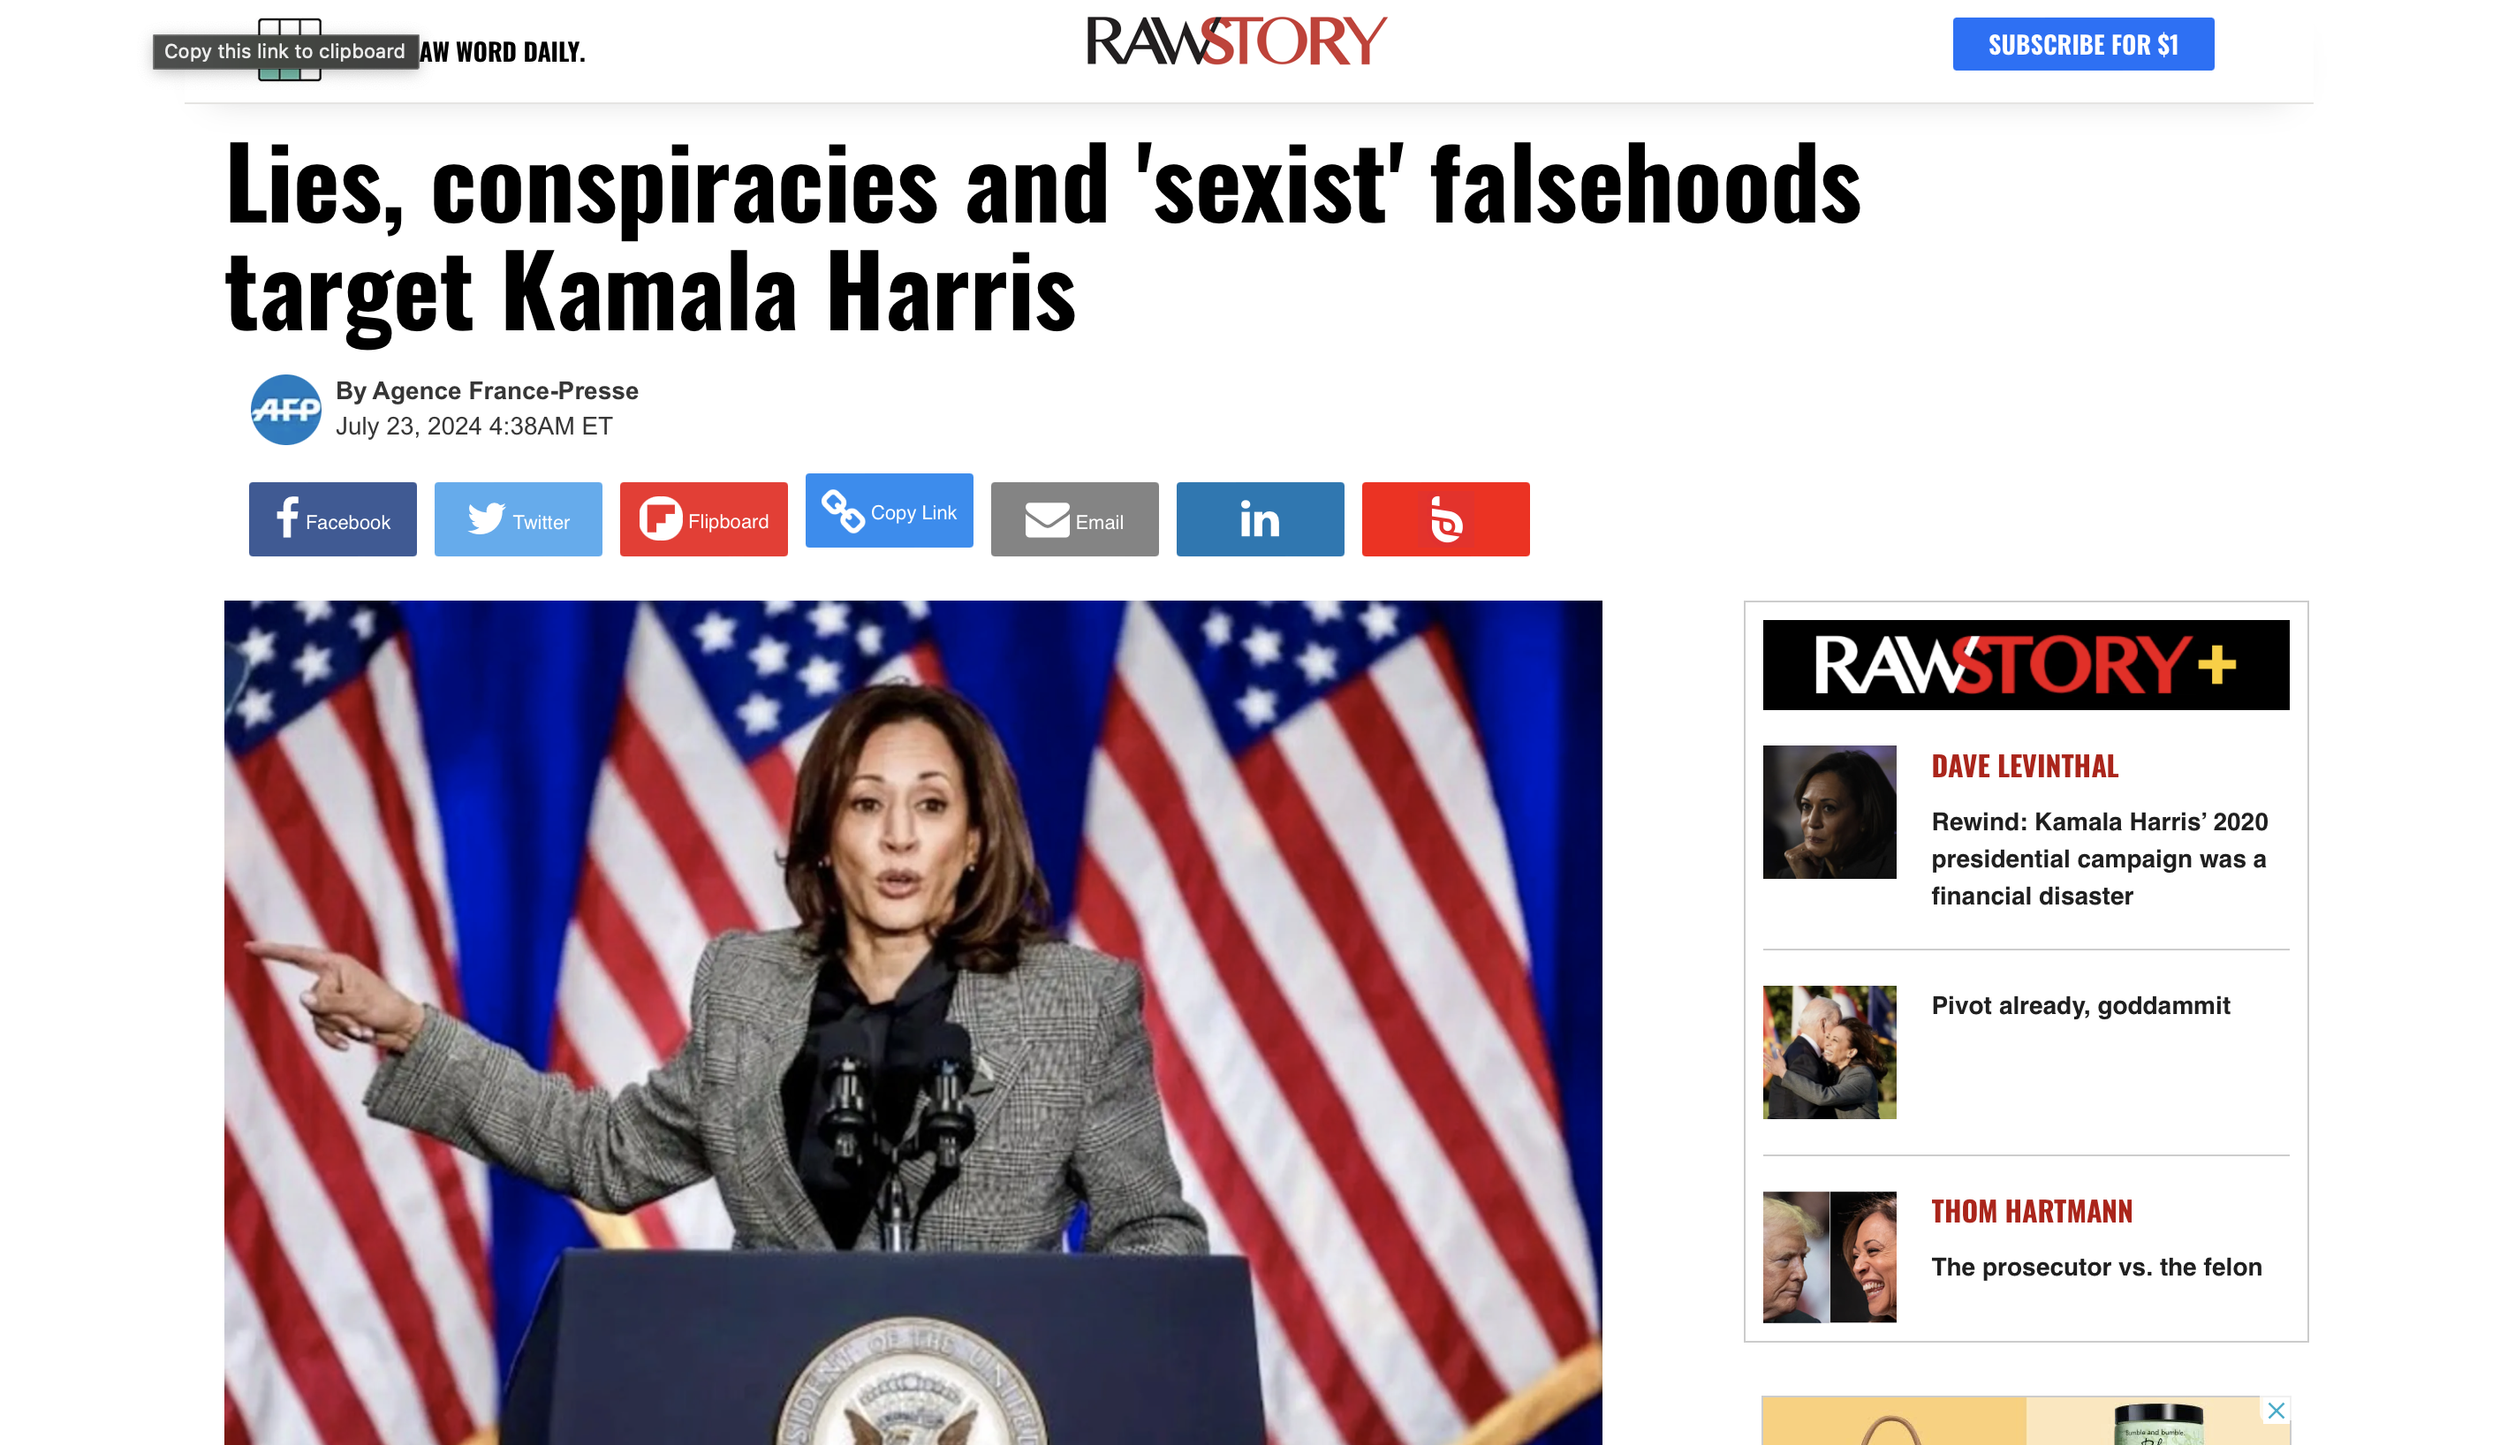Click the main Kamala Harris article photo
The height and width of the screenshot is (1445, 2500).
tap(912, 1022)
